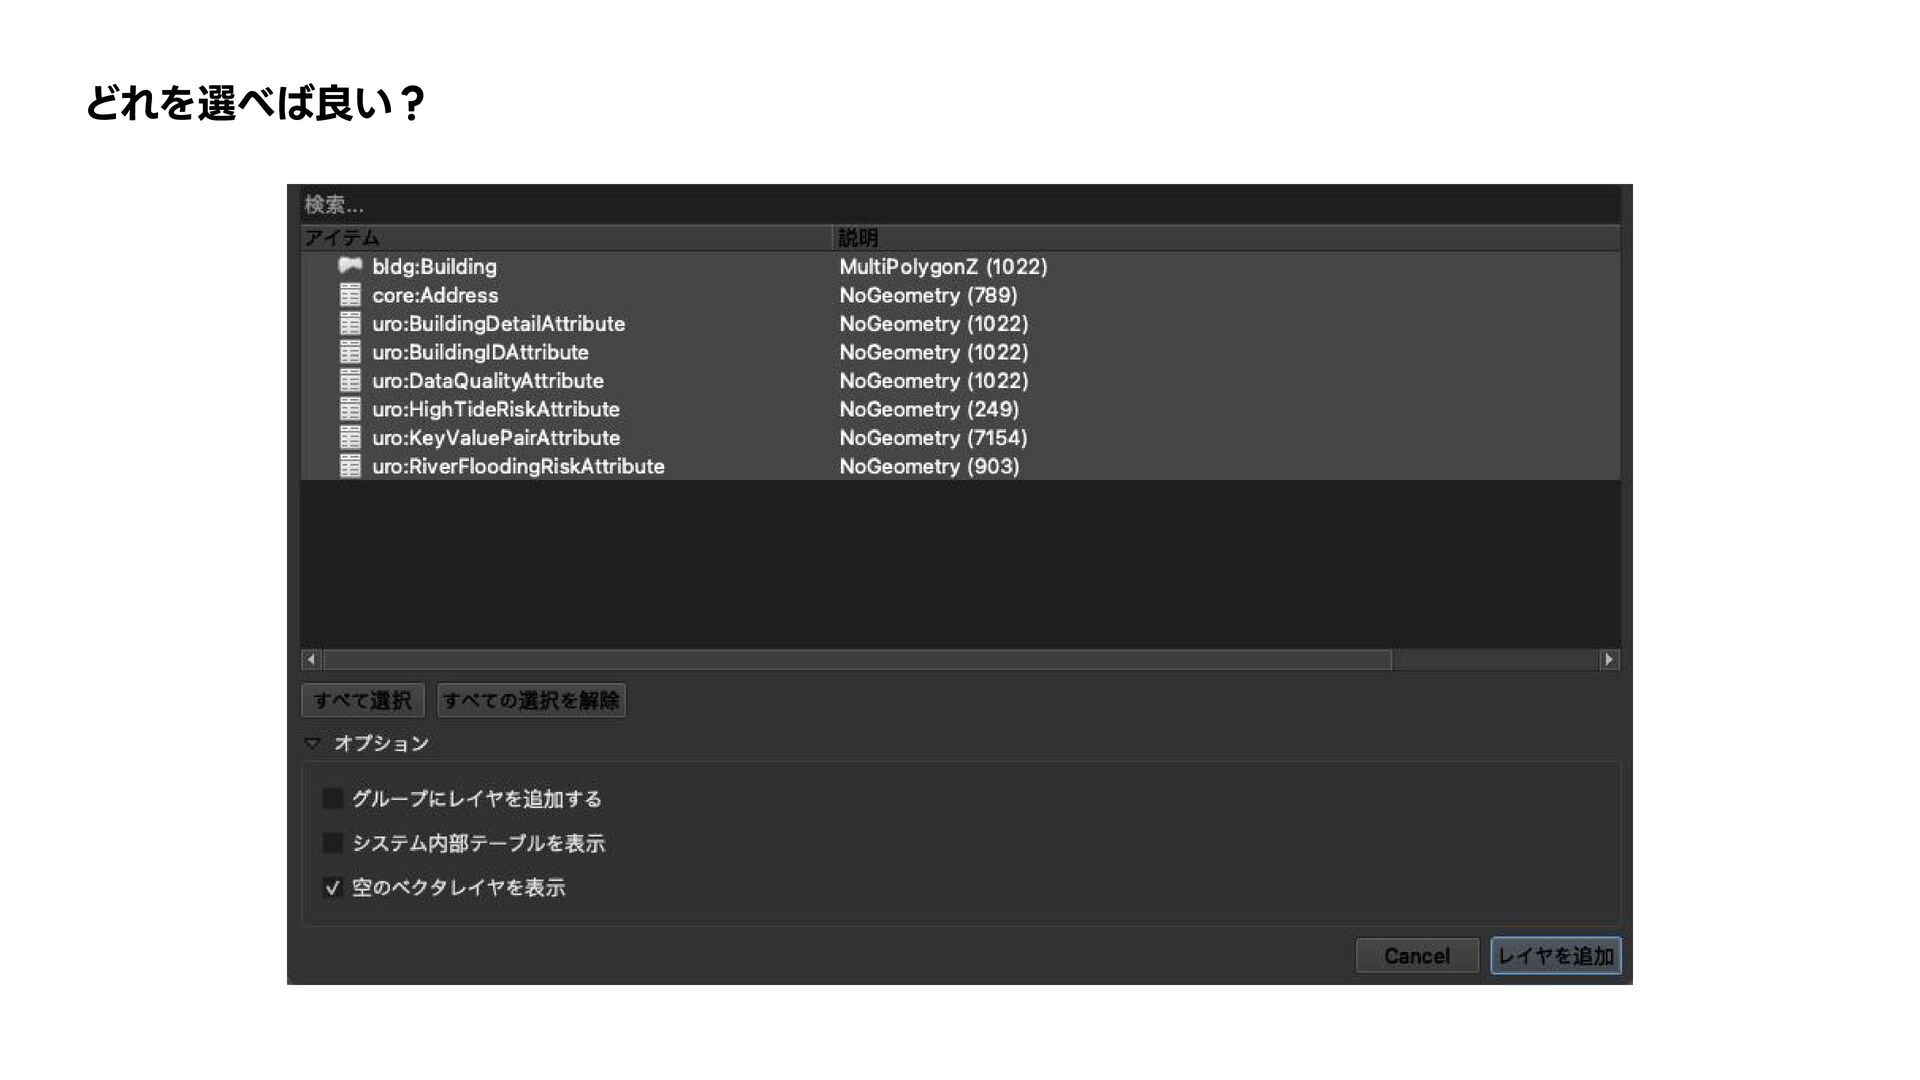Screen dimensions: 1920x1080
Task: Click the right scroll arrow of list
Action: [1608, 659]
